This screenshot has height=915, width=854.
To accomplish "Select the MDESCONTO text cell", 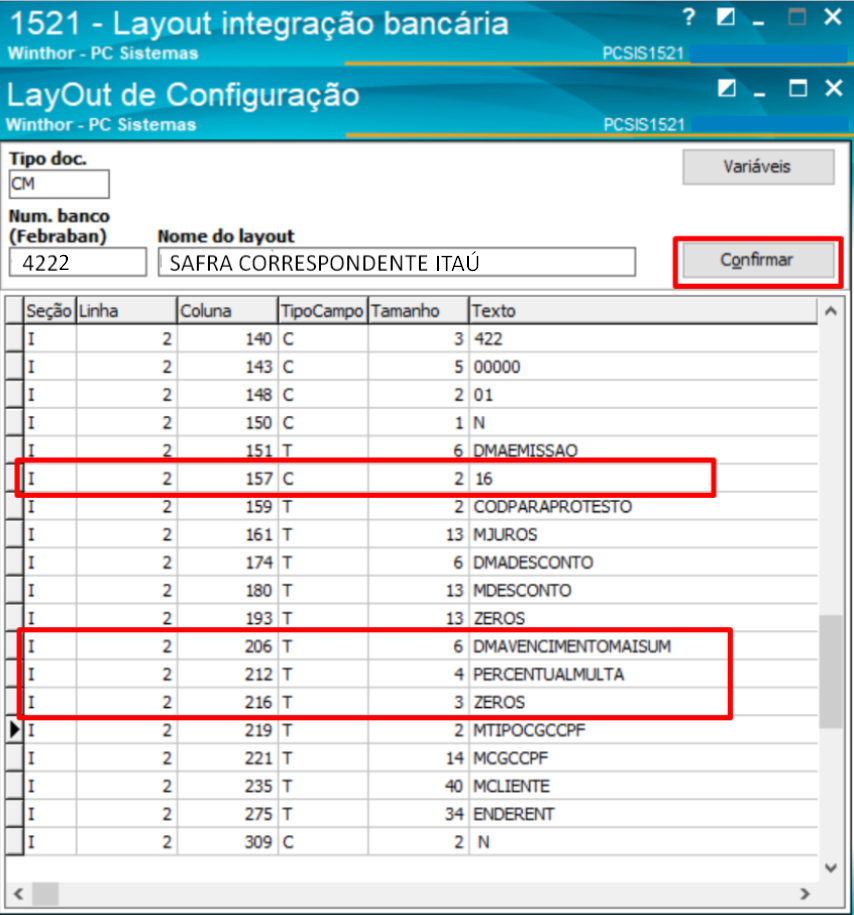I will pos(643,591).
